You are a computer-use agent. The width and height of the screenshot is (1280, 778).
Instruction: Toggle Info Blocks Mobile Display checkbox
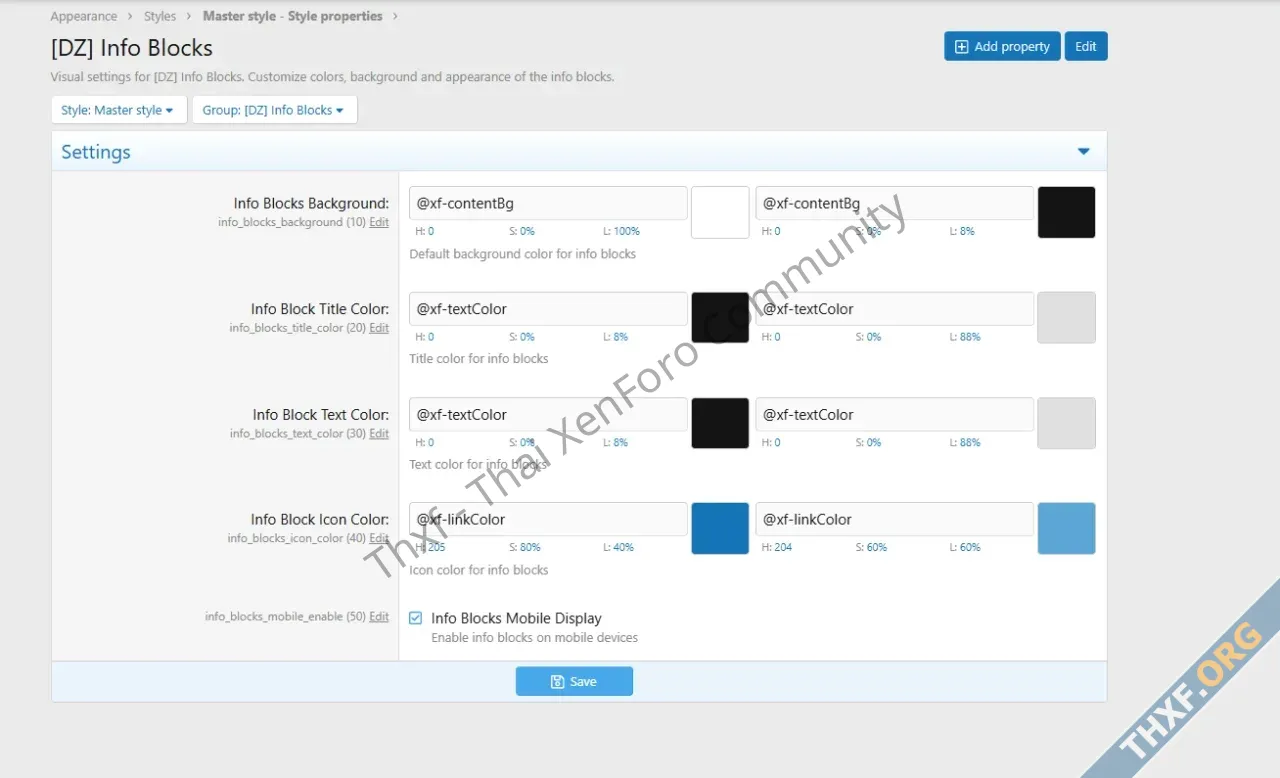coord(416,618)
